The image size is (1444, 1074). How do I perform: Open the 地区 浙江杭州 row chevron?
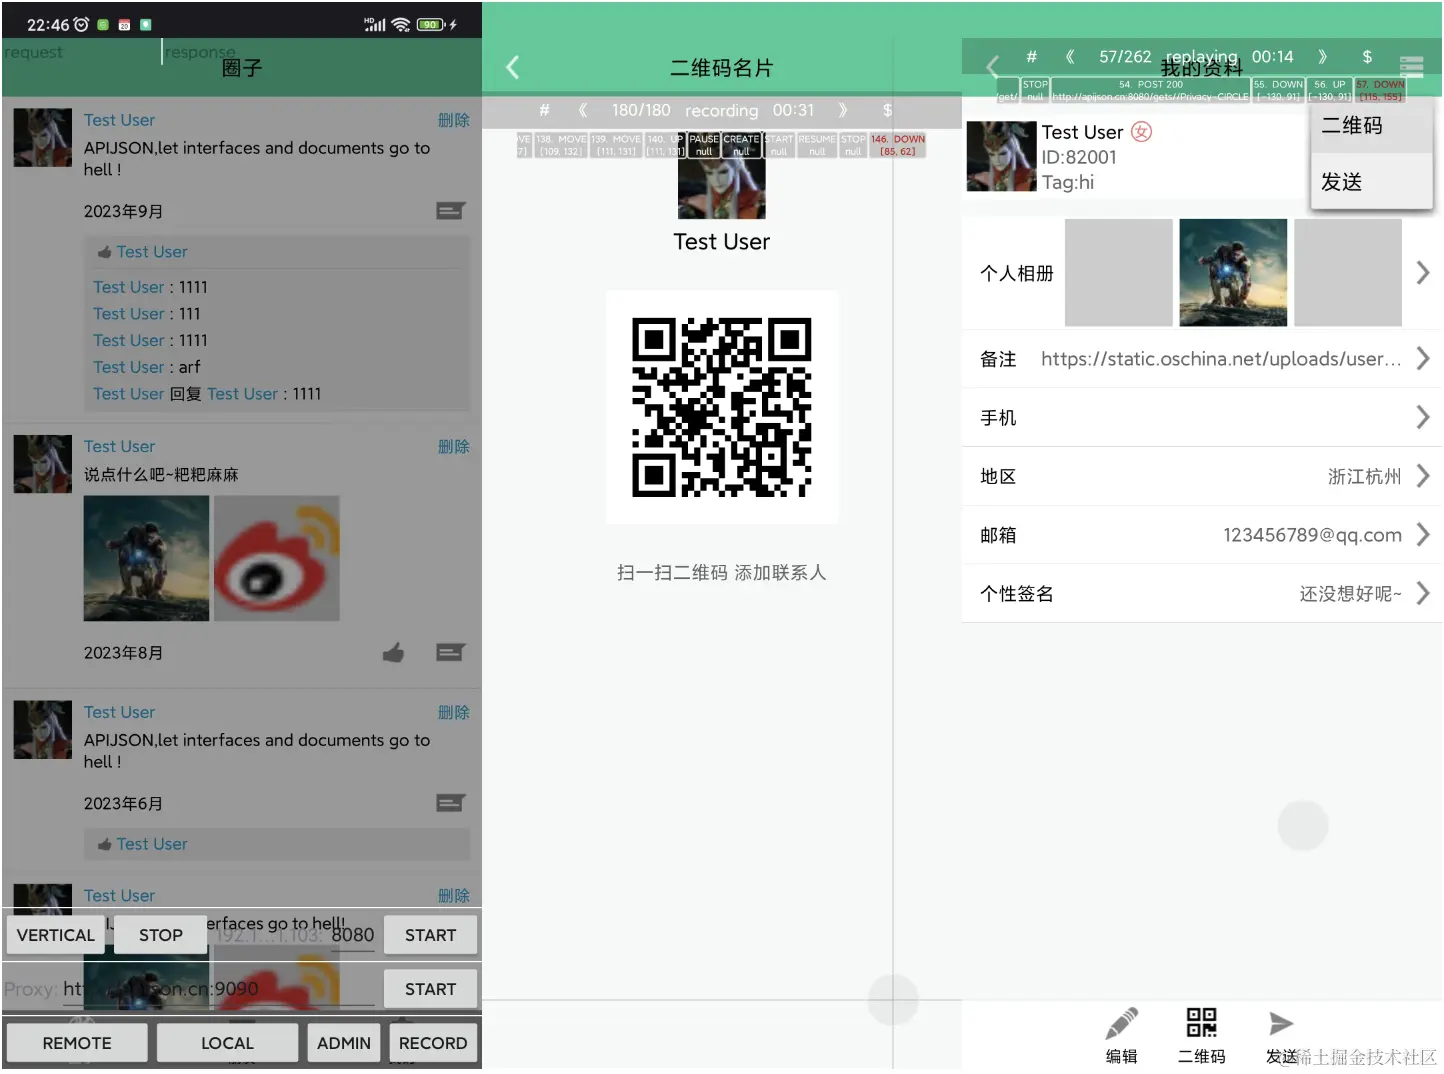(x=1422, y=476)
